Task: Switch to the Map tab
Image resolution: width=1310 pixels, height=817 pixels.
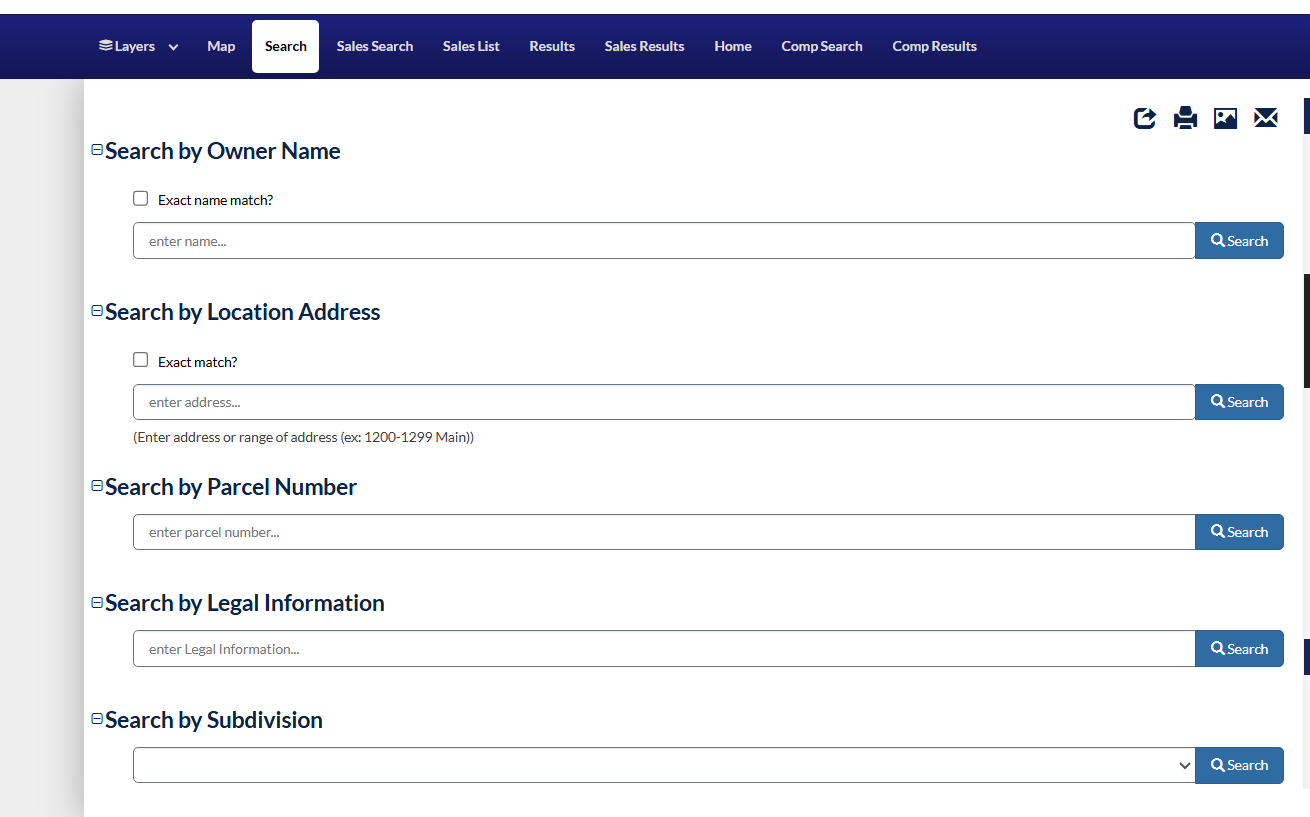Action: (221, 46)
